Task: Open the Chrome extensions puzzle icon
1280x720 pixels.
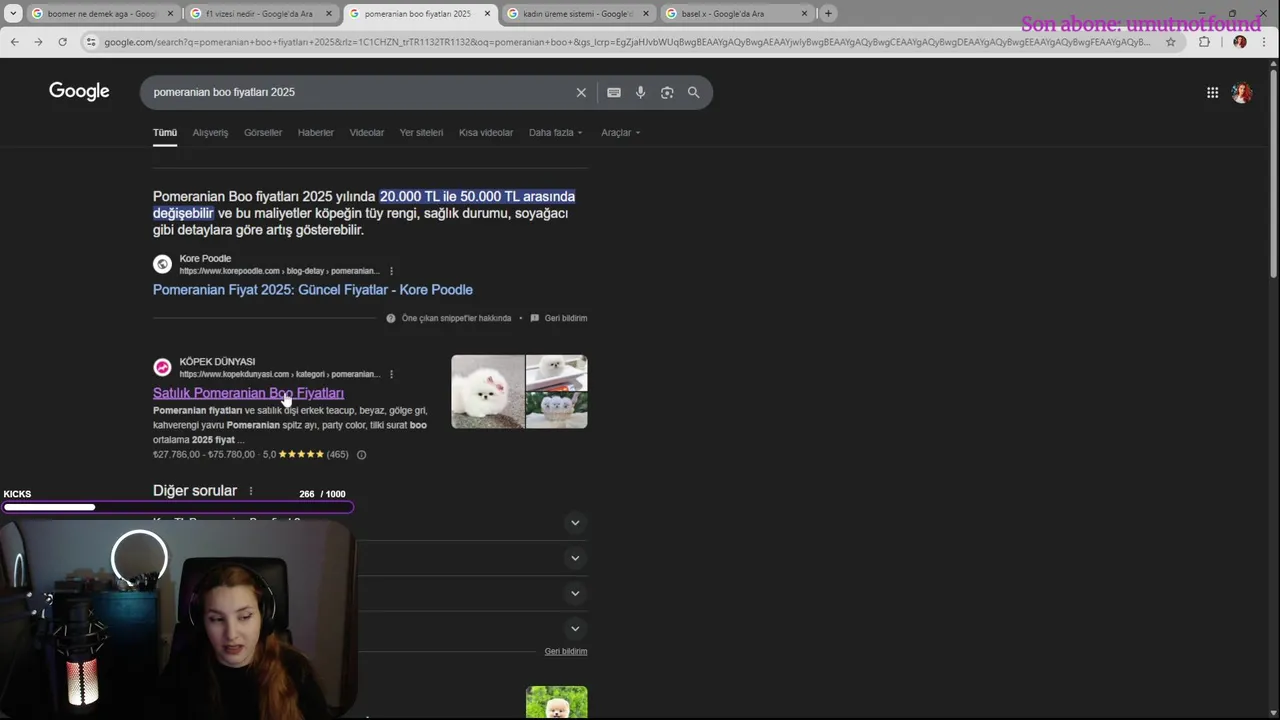Action: [1204, 42]
